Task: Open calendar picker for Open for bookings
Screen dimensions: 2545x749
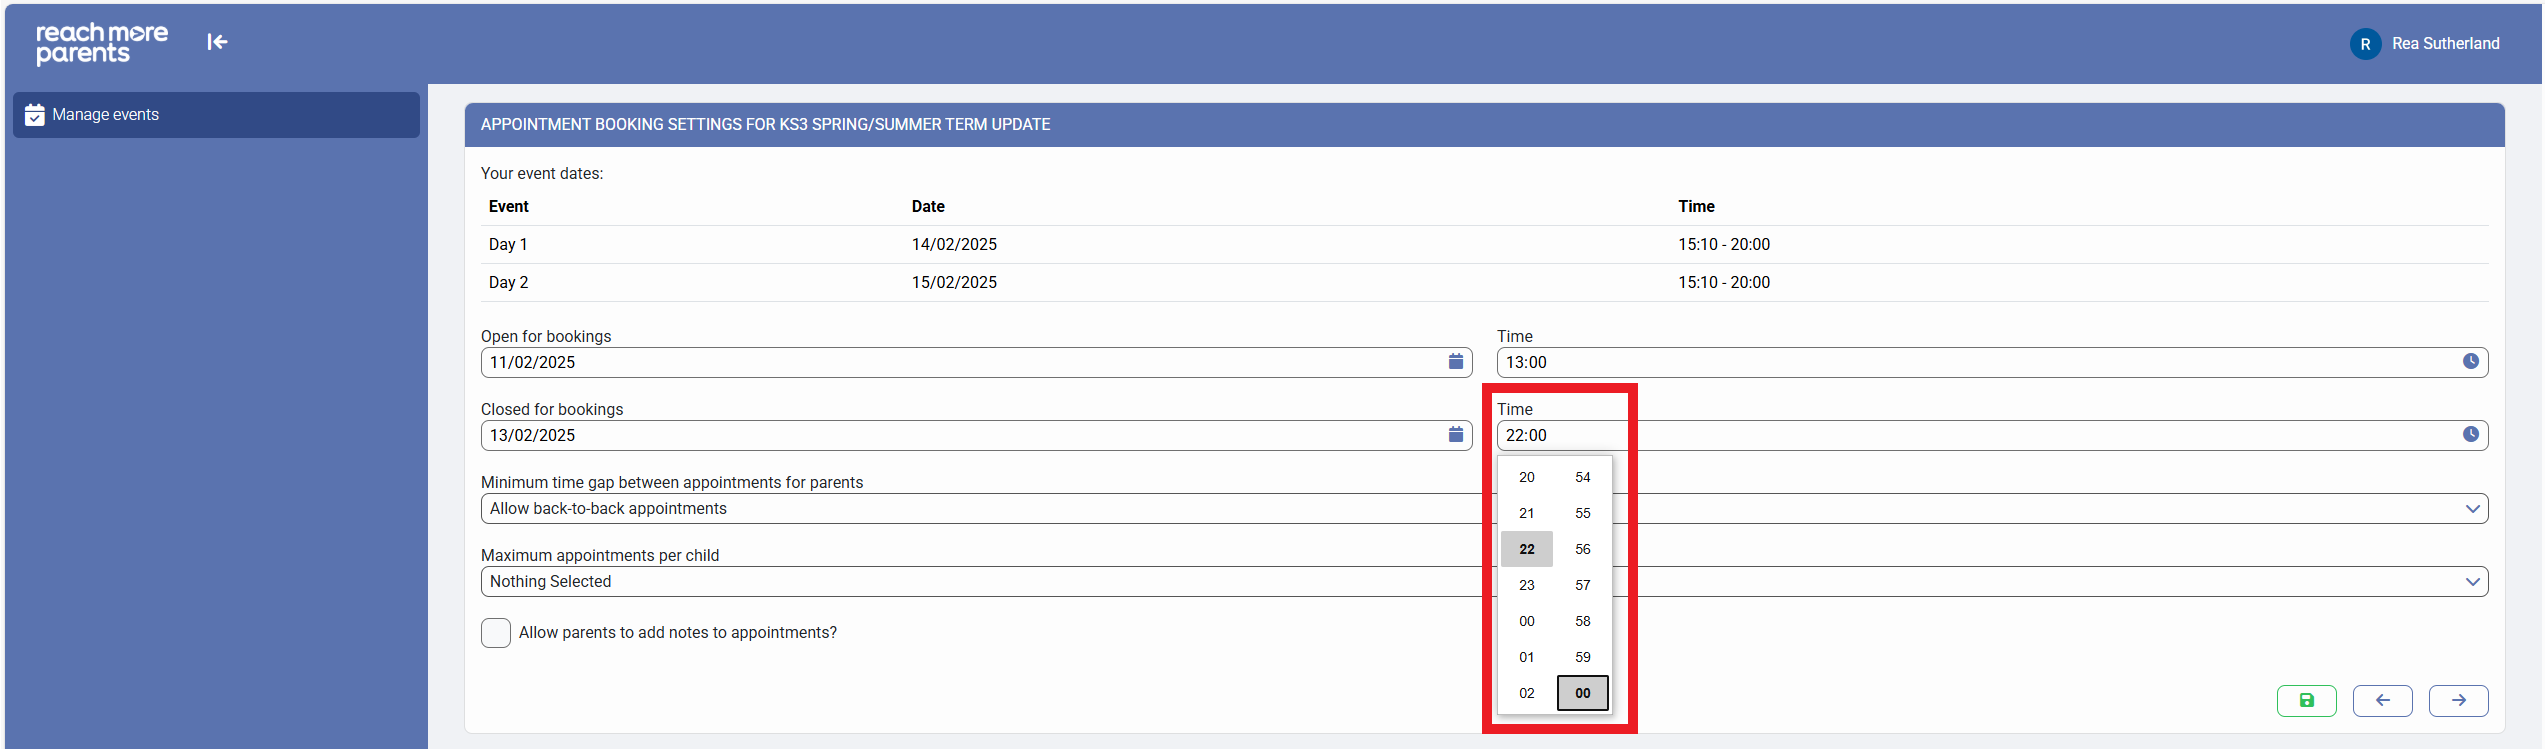Action: pyautogui.click(x=1455, y=362)
